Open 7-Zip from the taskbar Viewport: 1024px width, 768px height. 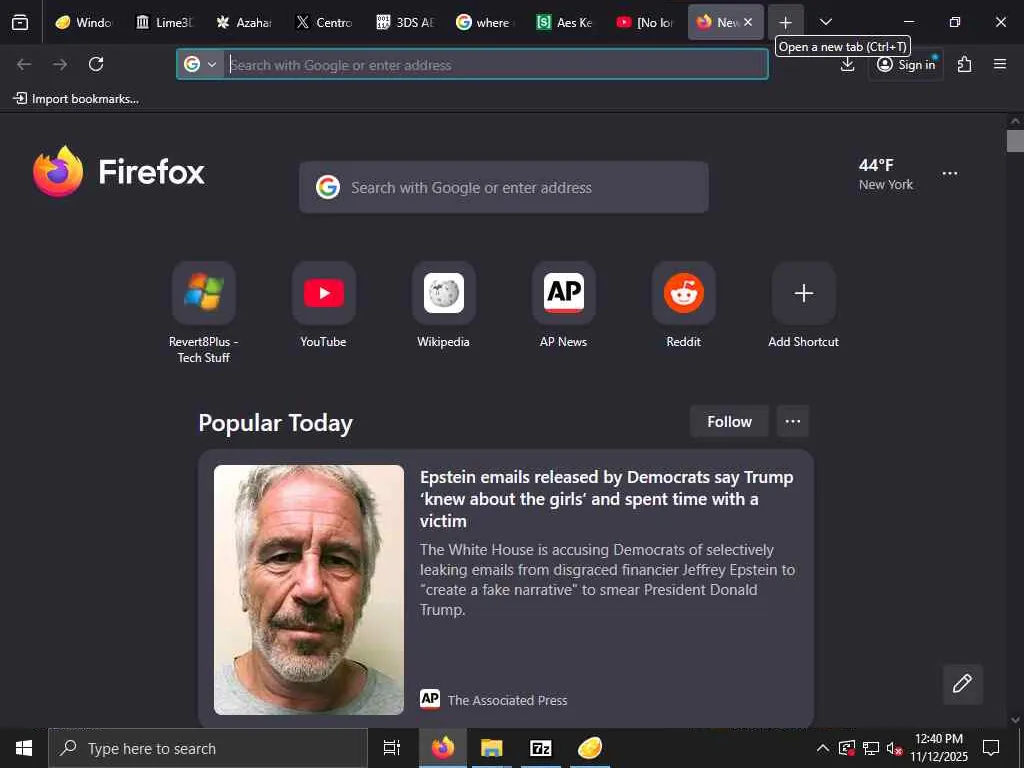541,748
